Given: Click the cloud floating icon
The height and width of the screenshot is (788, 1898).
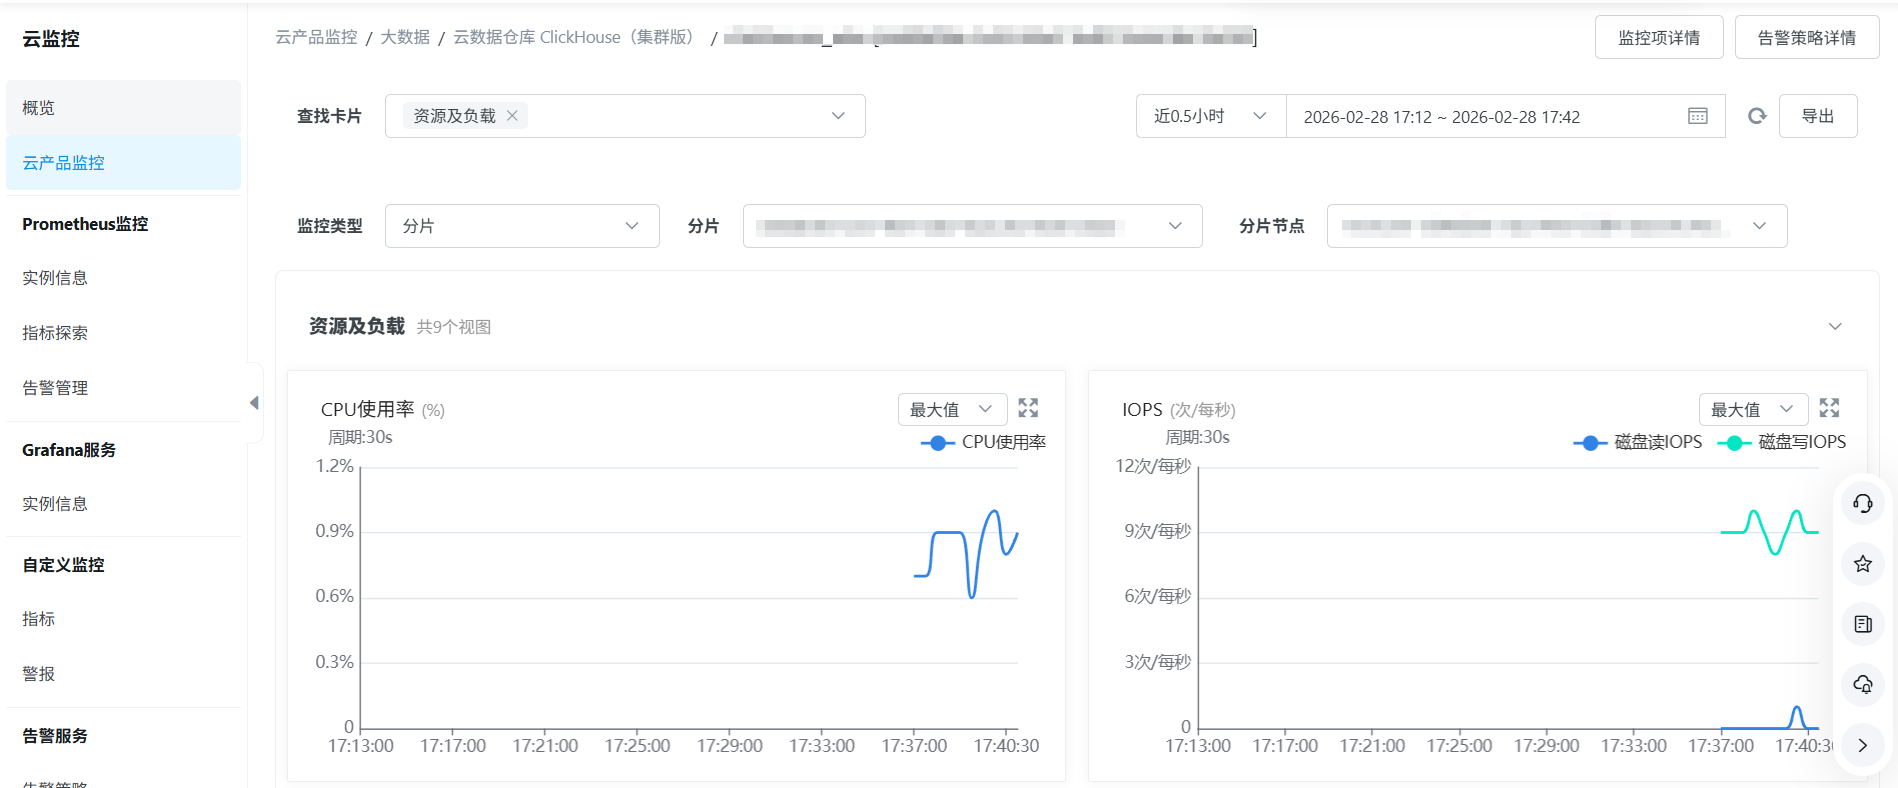Looking at the screenshot, I should coord(1862,685).
